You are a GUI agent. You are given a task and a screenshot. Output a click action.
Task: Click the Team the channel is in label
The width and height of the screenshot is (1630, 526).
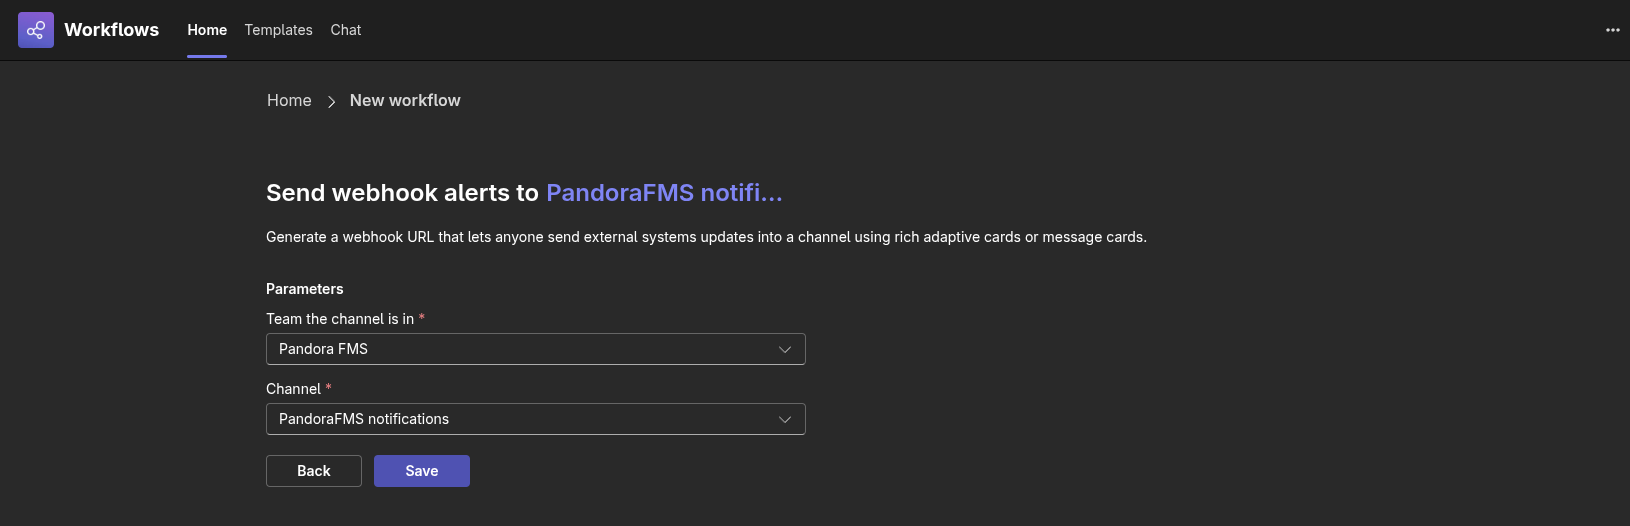[x=340, y=319]
